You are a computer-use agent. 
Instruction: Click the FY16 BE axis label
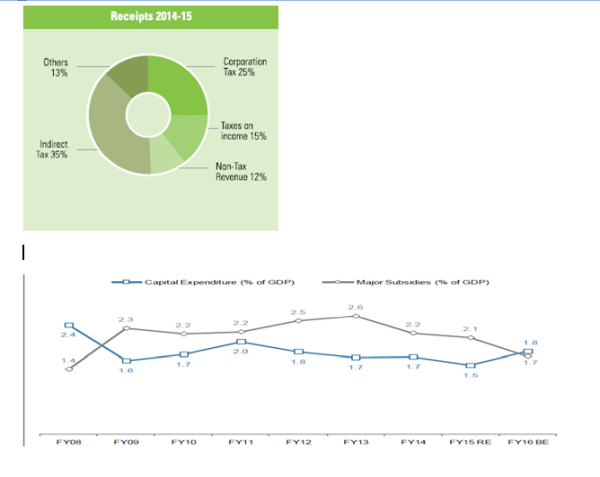tap(528, 440)
